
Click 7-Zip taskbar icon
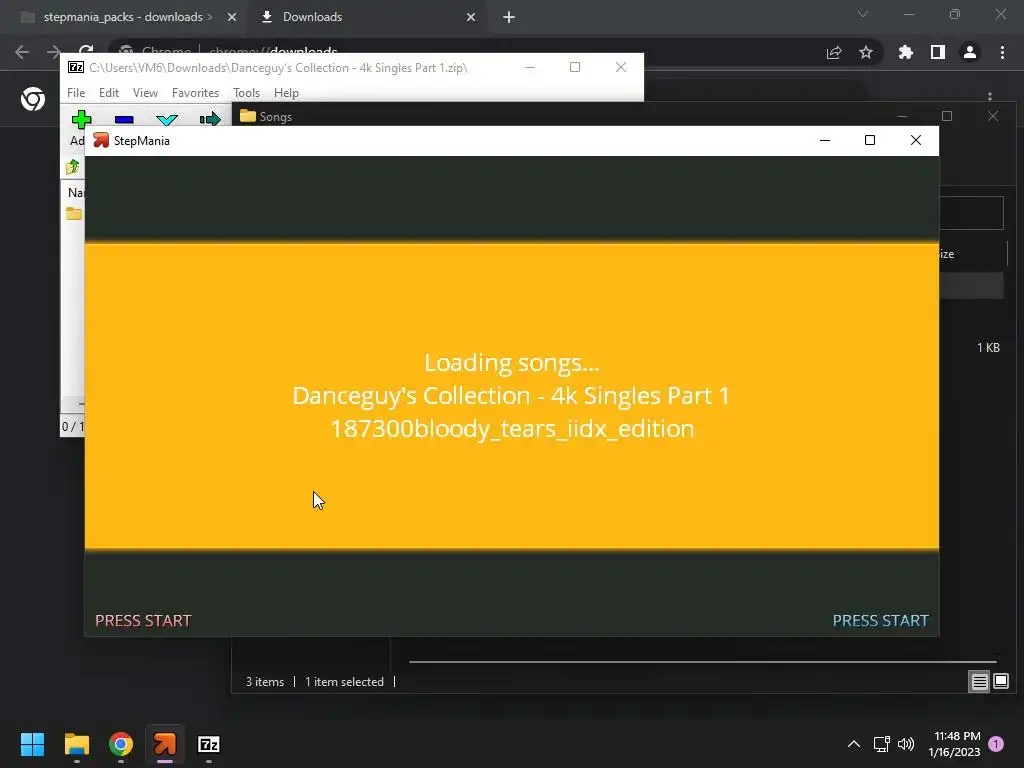[x=209, y=744]
